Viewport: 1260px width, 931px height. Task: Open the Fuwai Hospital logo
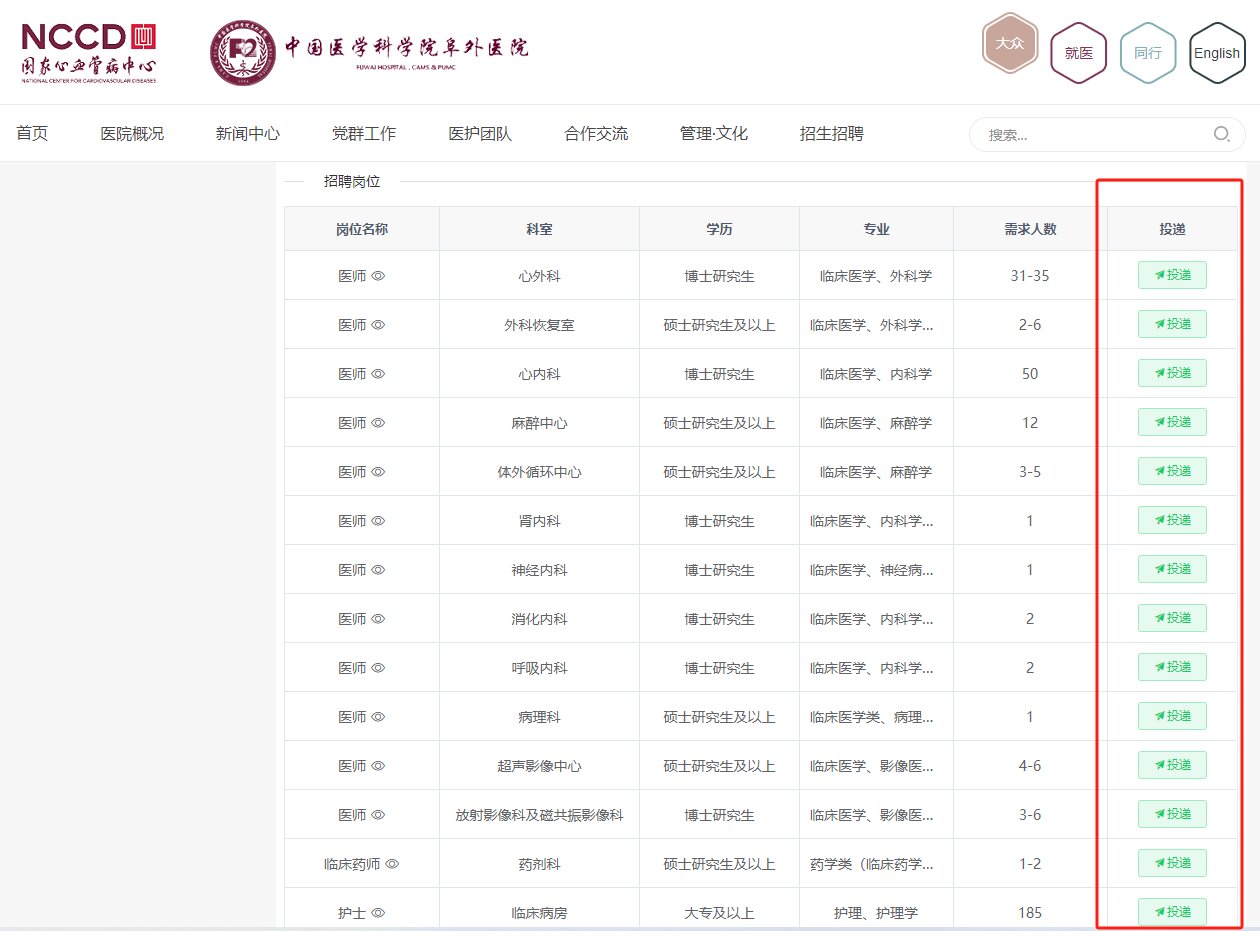pyautogui.click(x=369, y=52)
